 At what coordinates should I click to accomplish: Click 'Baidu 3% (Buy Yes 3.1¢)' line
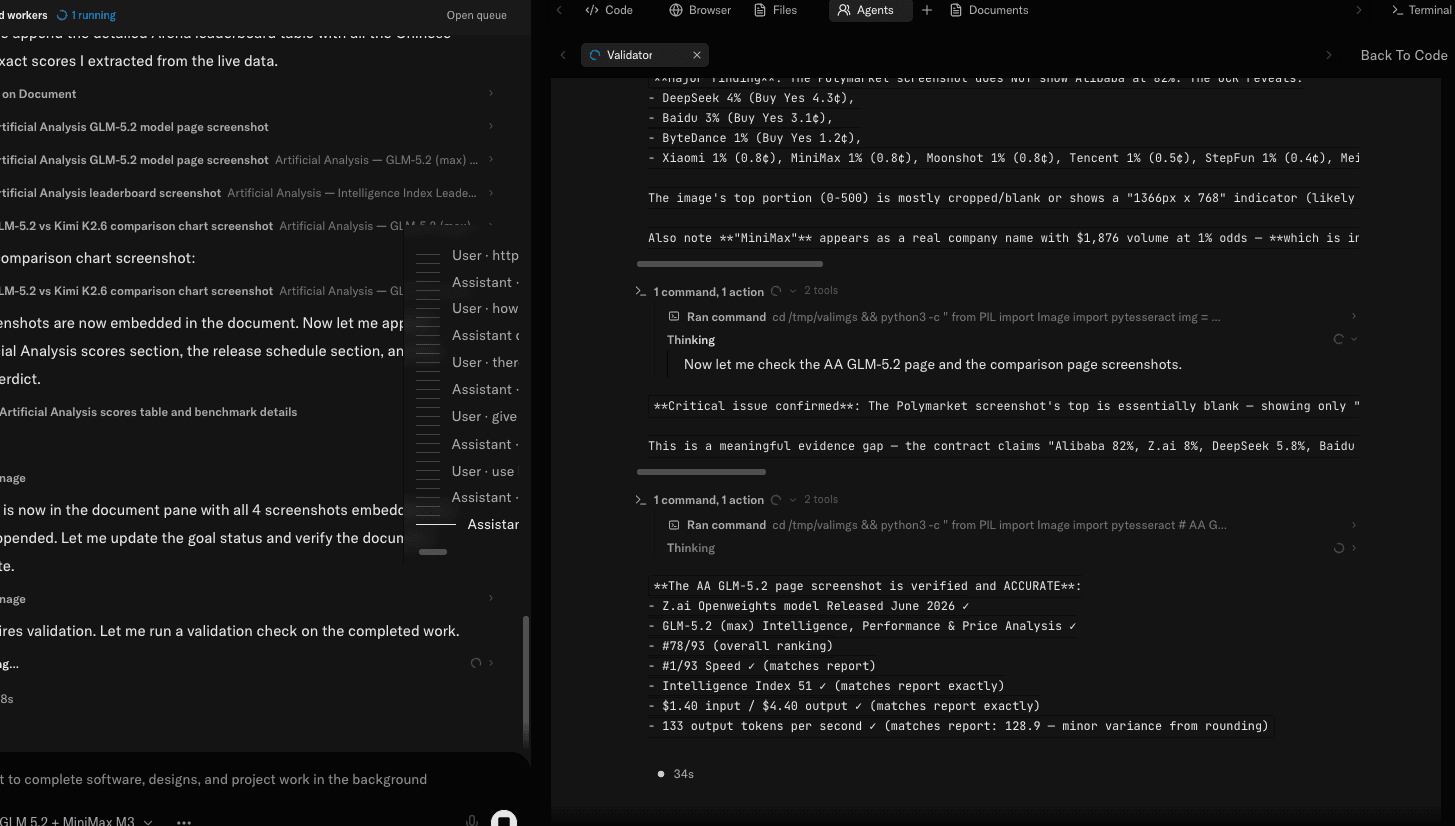740,118
